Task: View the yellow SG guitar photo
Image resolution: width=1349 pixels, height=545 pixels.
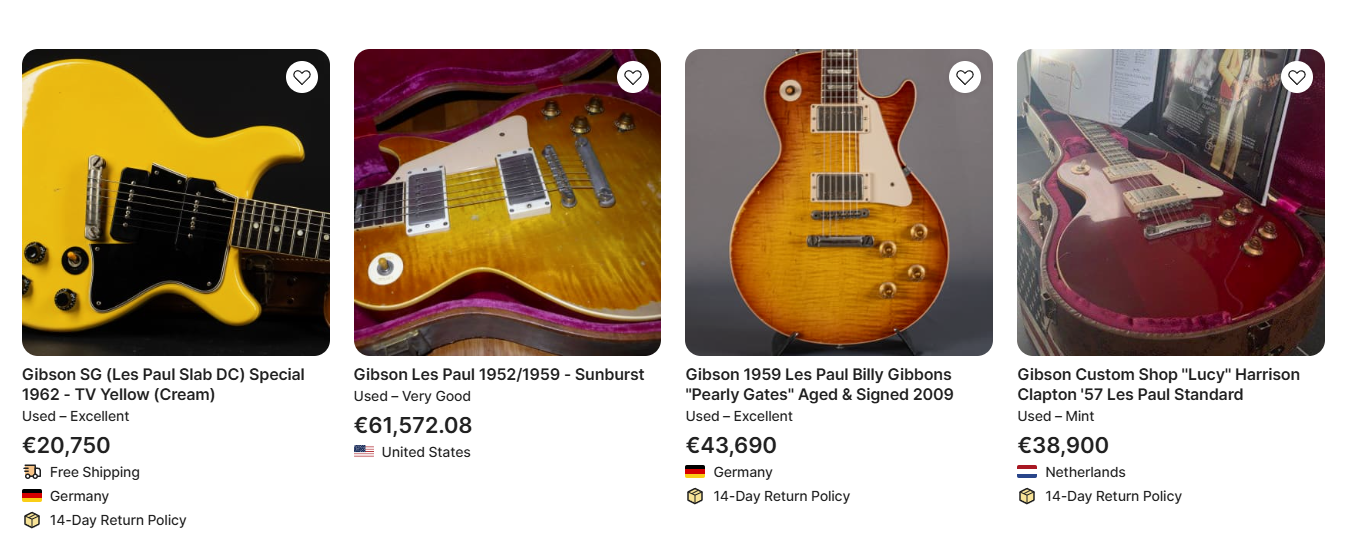Action: [x=176, y=202]
